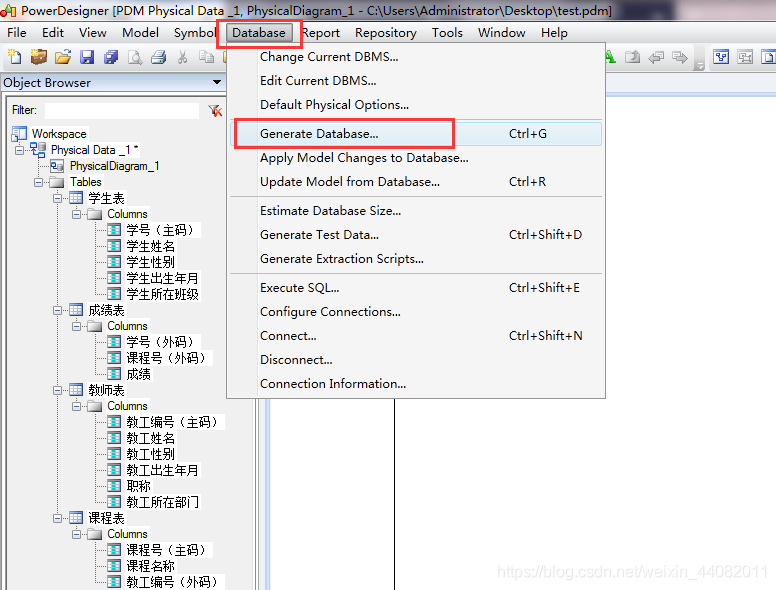
Task: Choose Apply Model Changes to Database...
Action: tap(416, 158)
